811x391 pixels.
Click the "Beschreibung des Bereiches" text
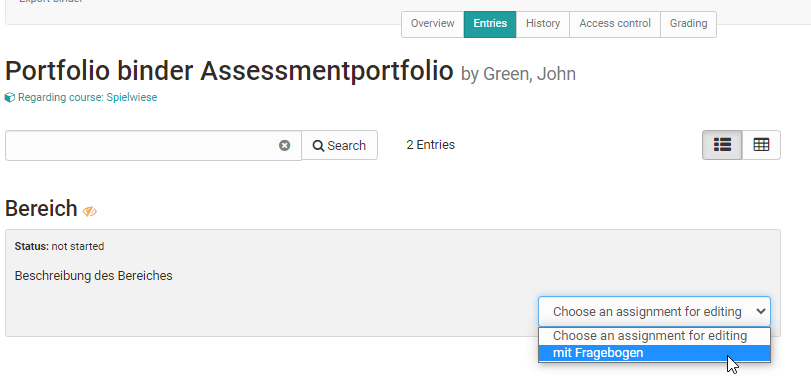point(94,276)
